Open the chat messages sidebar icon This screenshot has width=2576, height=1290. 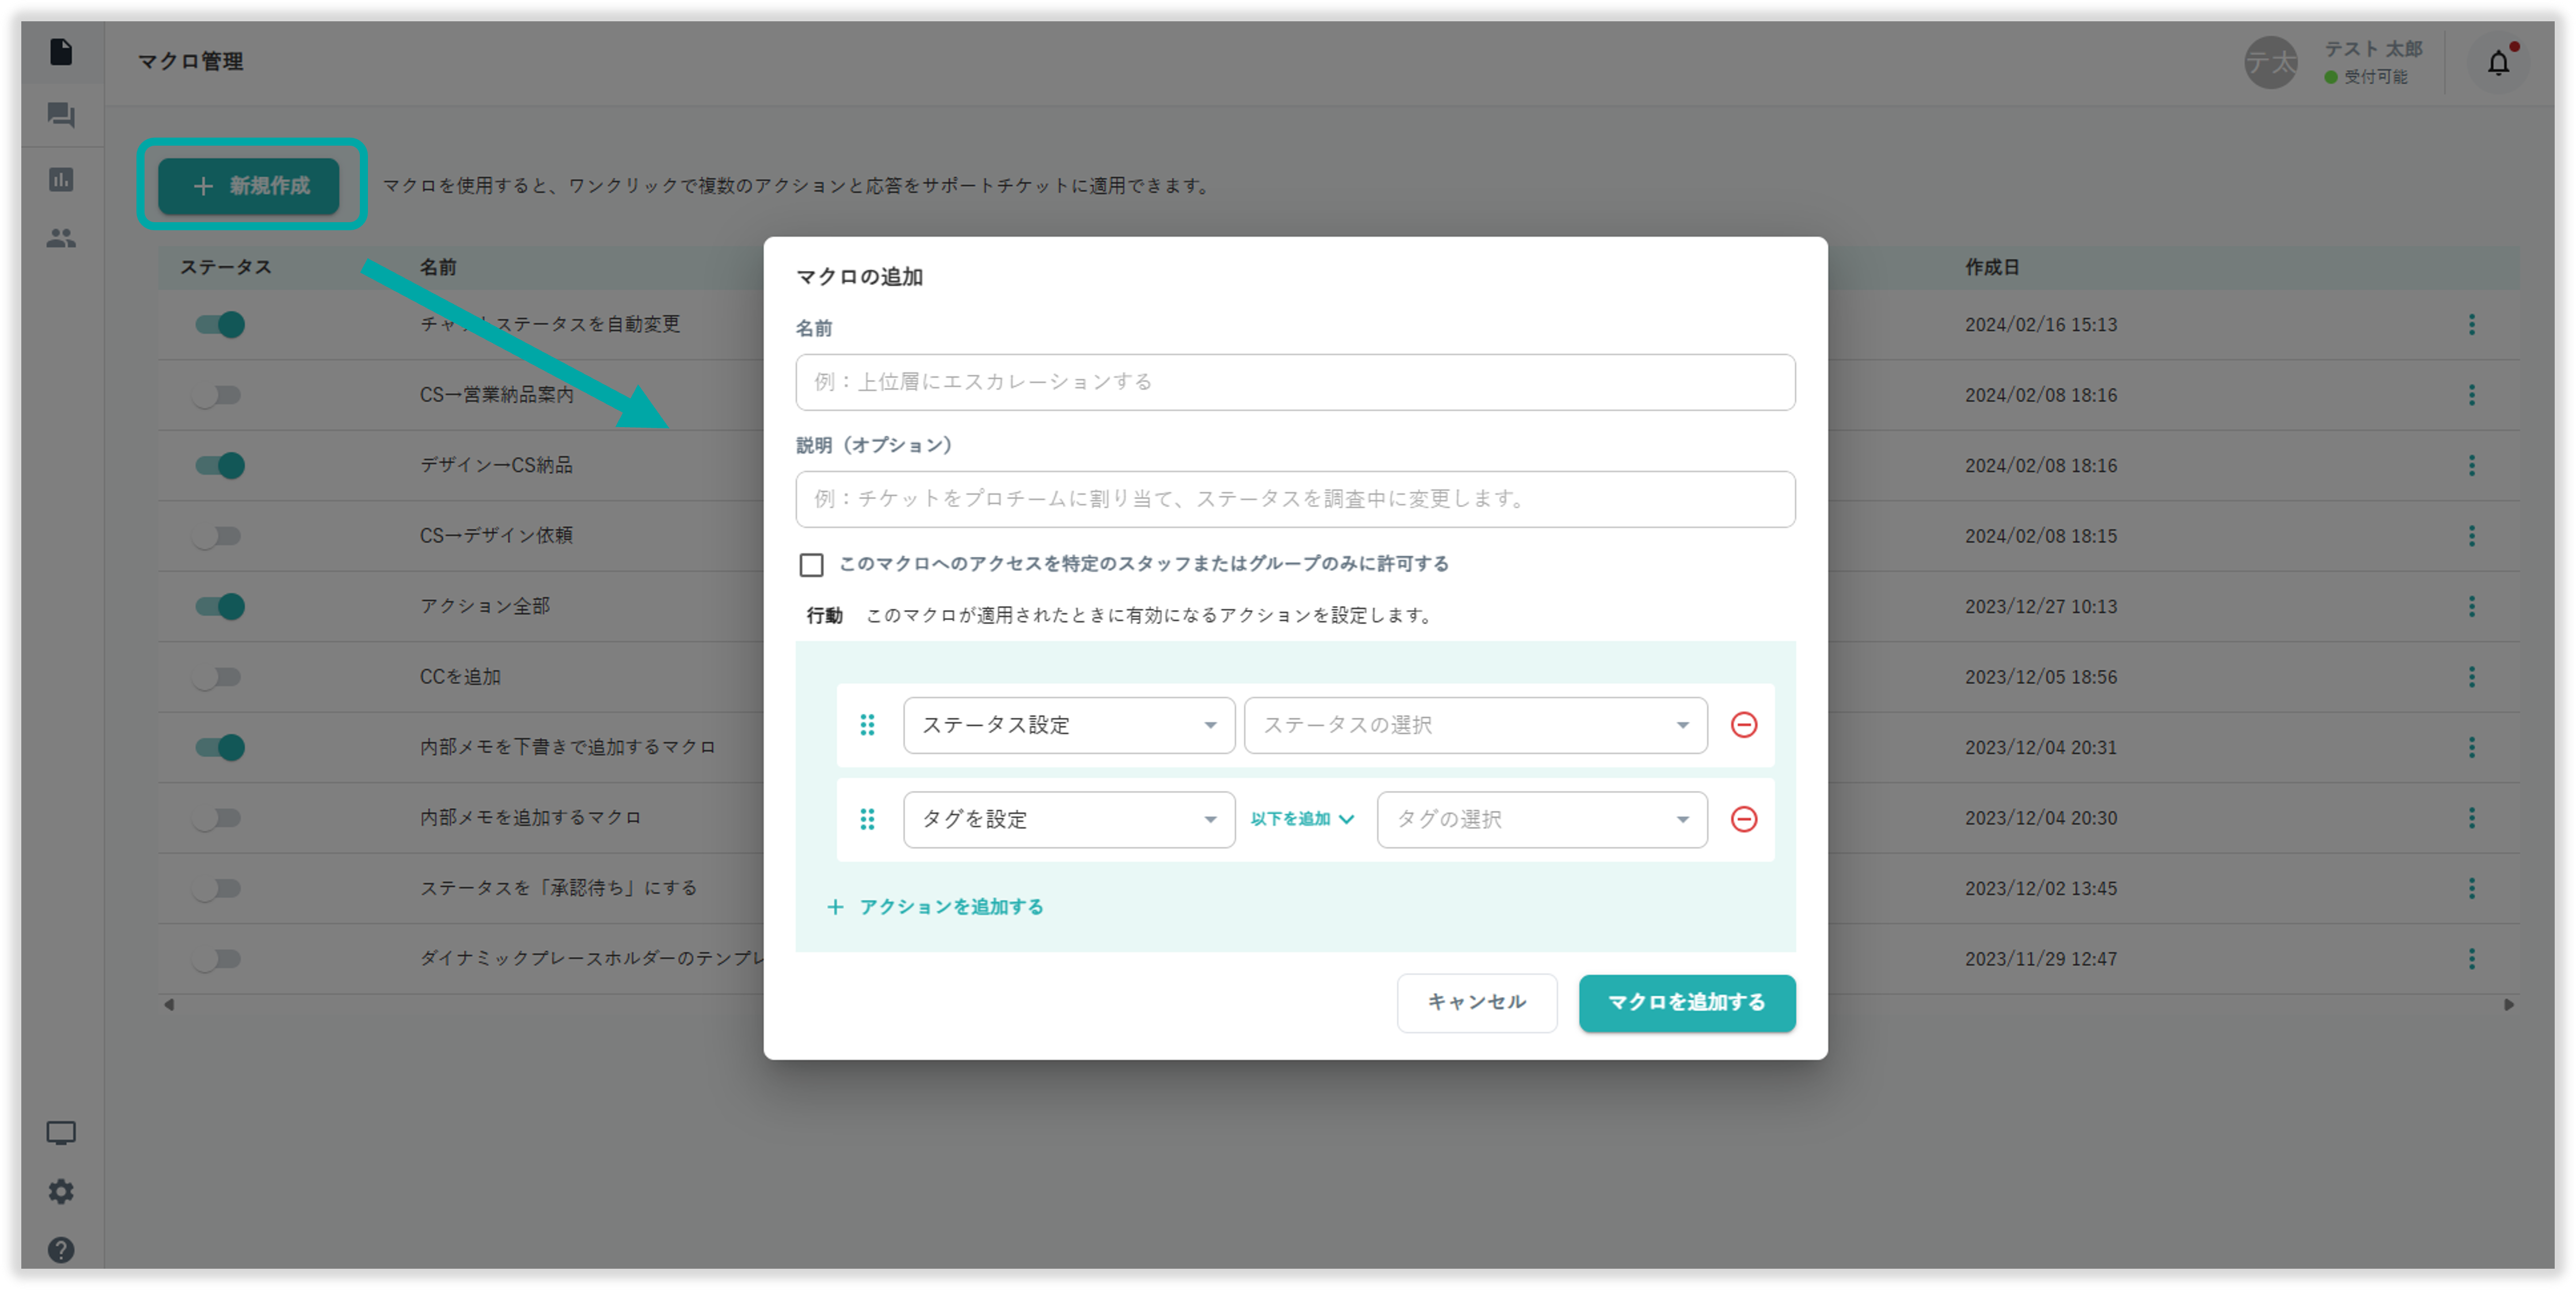[x=61, y=115]
